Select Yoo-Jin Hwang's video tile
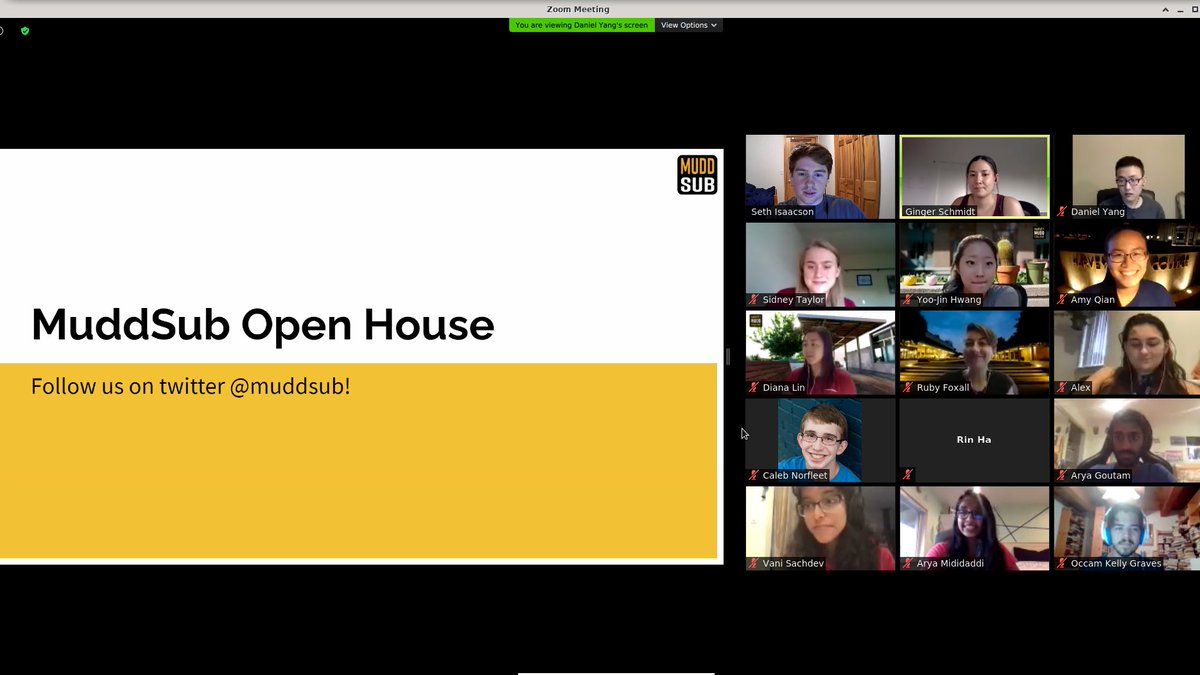The width and height of the screenshot is (1200, 675). pyautogui.click(x=974, y=265)
